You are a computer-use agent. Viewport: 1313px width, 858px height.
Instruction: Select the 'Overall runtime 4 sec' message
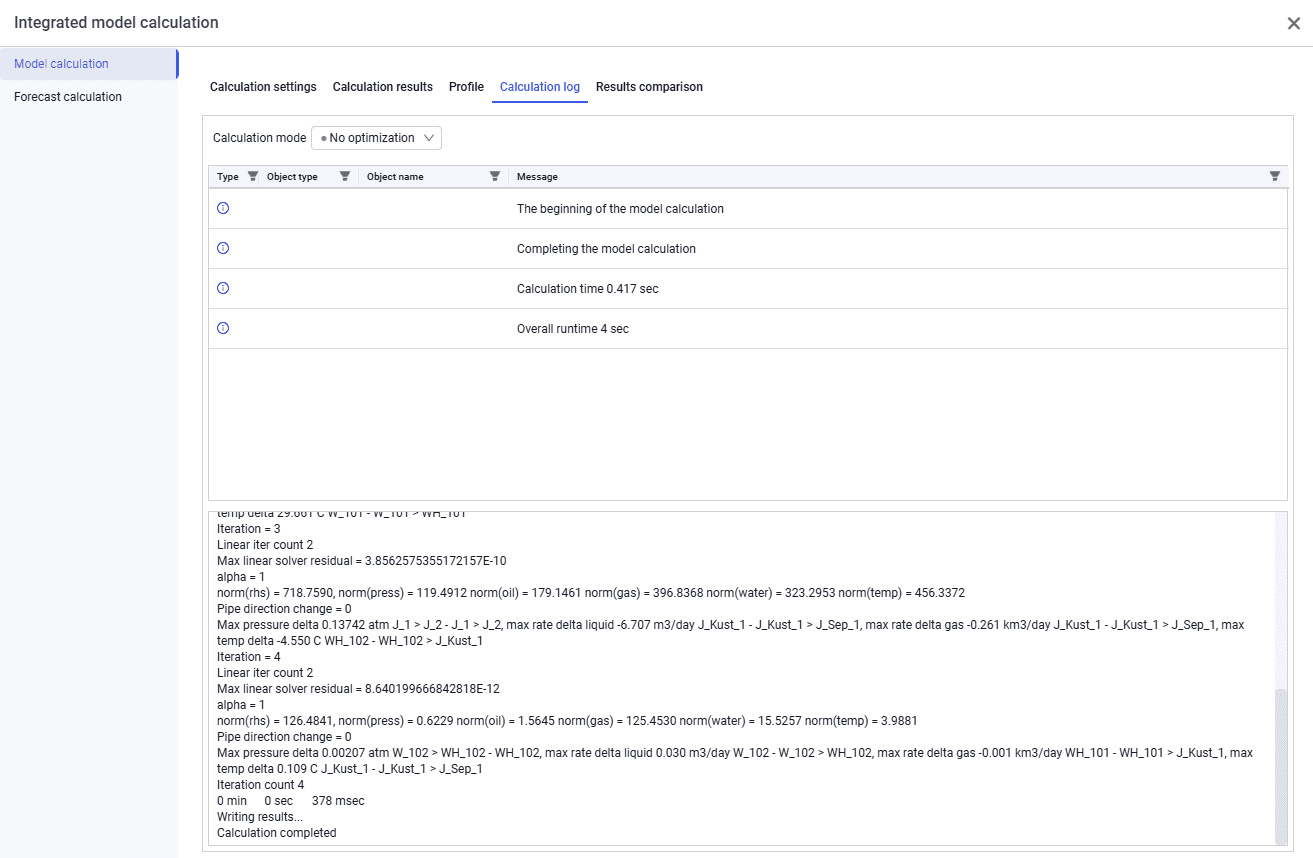573,329
